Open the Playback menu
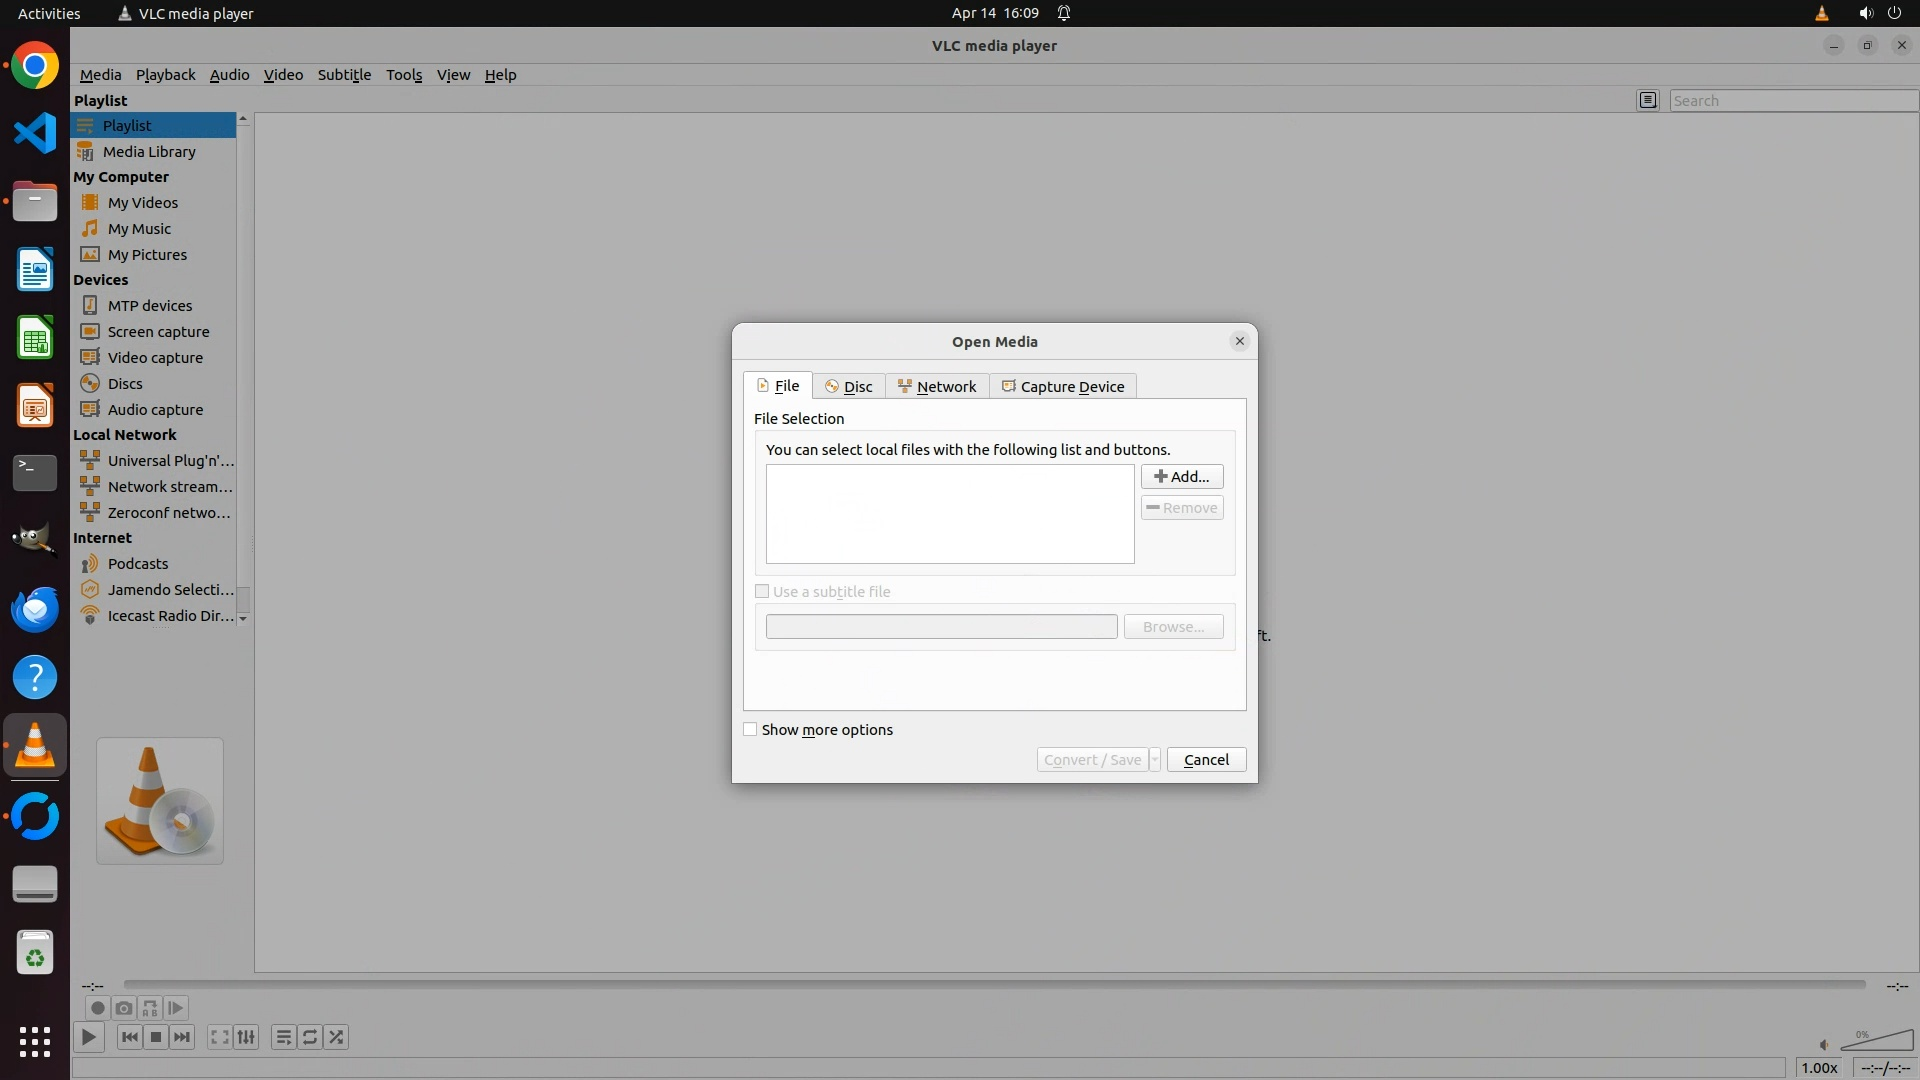 tap(165, 75)
